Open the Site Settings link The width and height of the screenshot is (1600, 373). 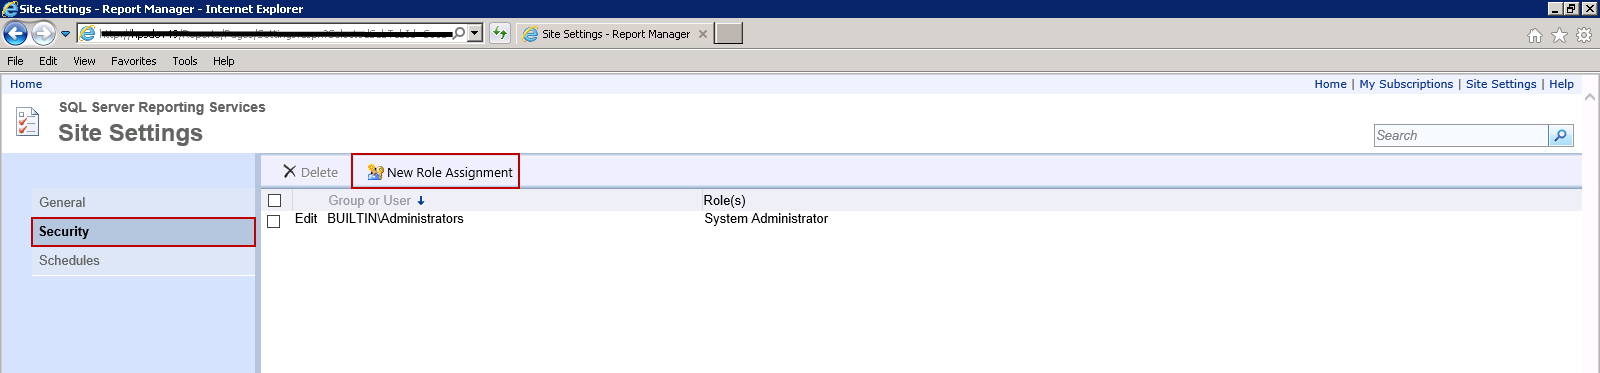(1501, 84)
